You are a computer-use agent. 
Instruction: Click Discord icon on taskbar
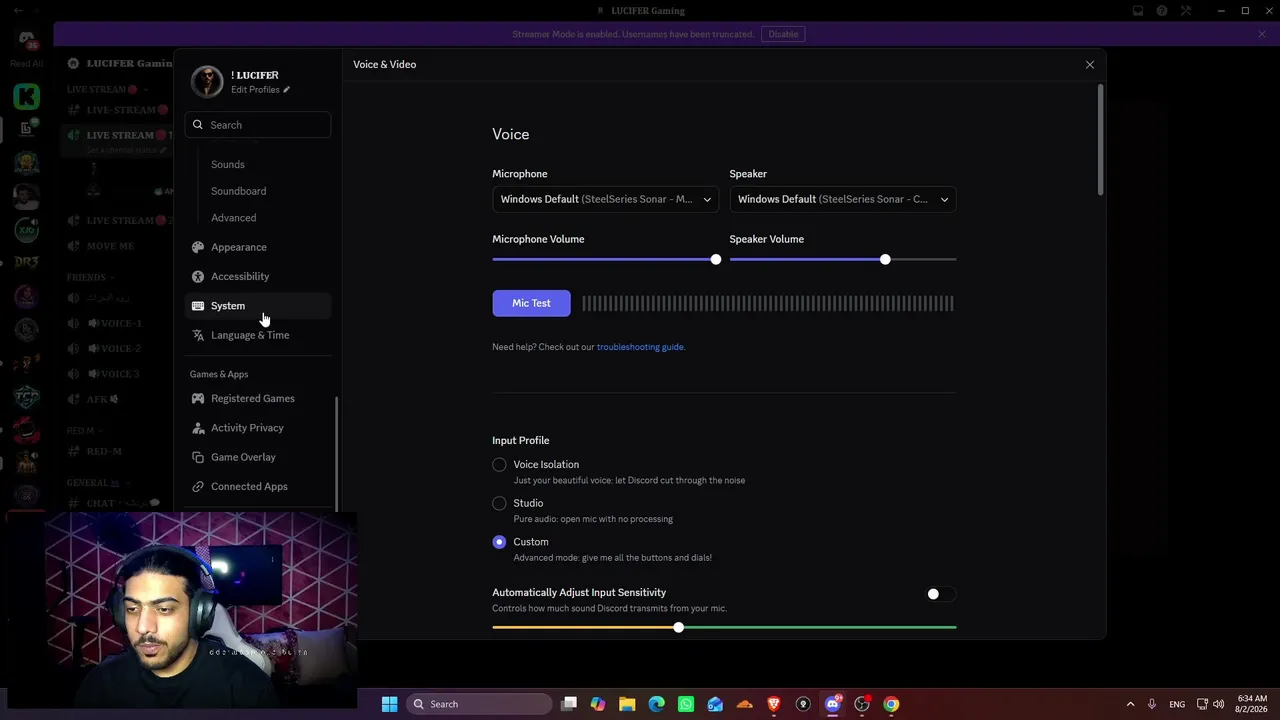832,704
